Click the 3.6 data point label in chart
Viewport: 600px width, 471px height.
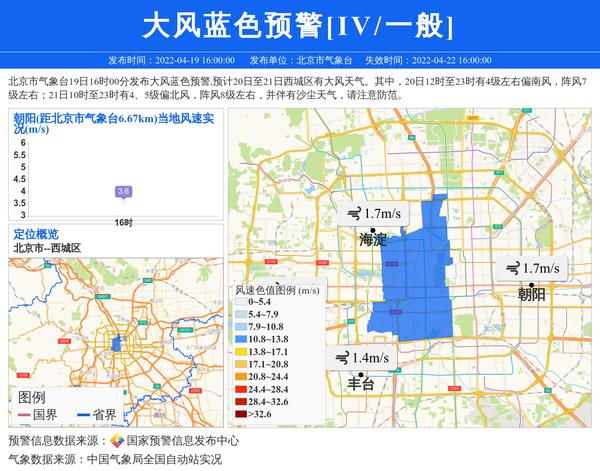124,191
